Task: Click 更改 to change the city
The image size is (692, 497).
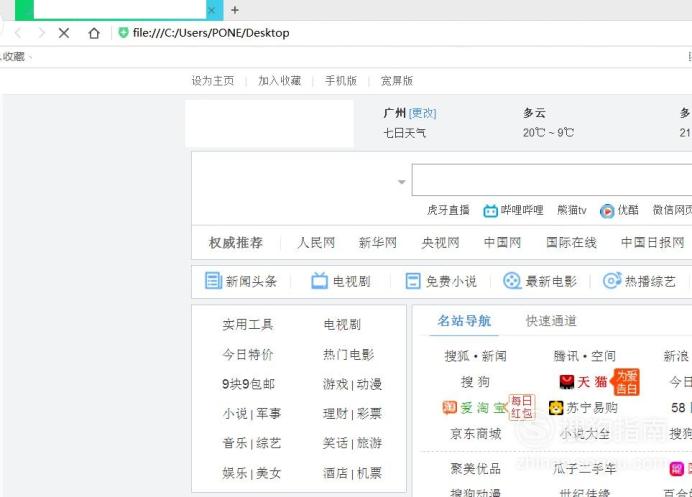Action: [x=422, y=113]
